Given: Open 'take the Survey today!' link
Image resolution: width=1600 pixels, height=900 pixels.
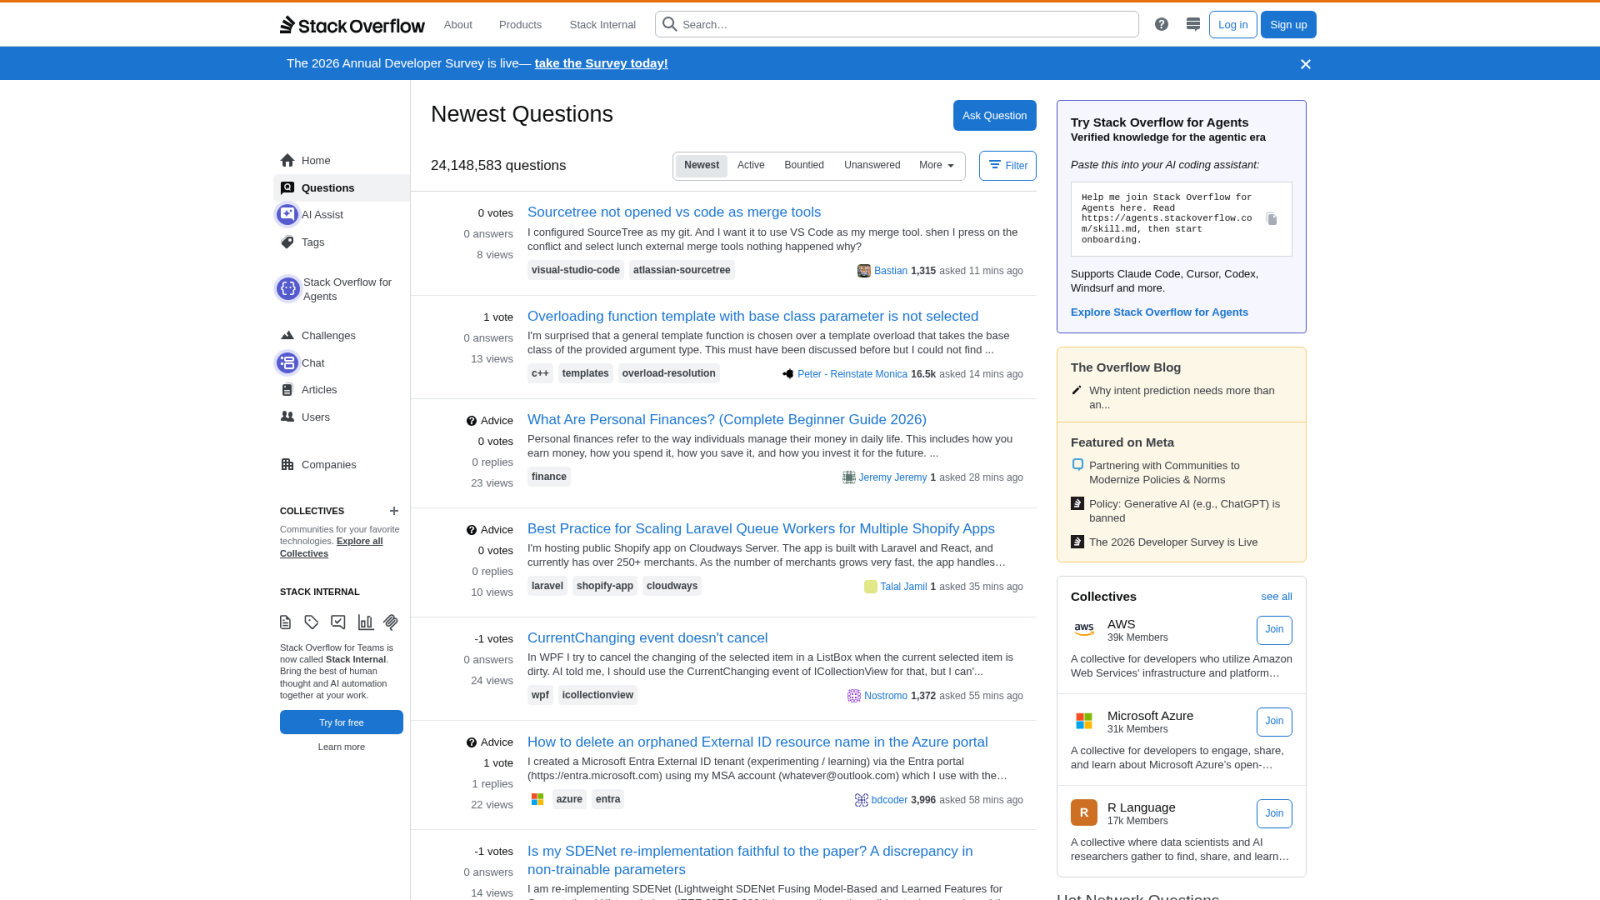Looking at the screenshot, I should coord(601,63).
